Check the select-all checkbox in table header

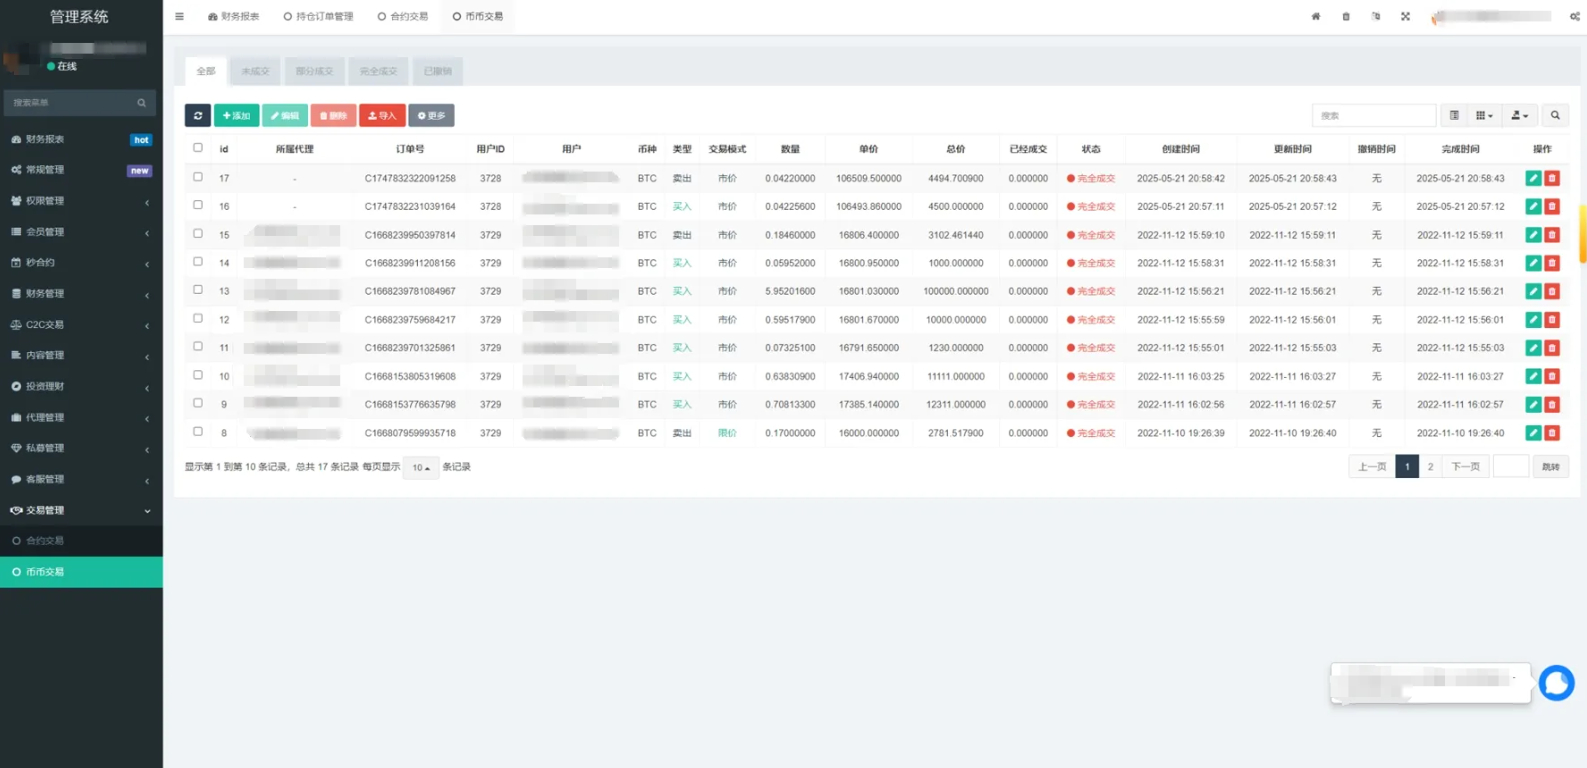[x=198, y=148]
